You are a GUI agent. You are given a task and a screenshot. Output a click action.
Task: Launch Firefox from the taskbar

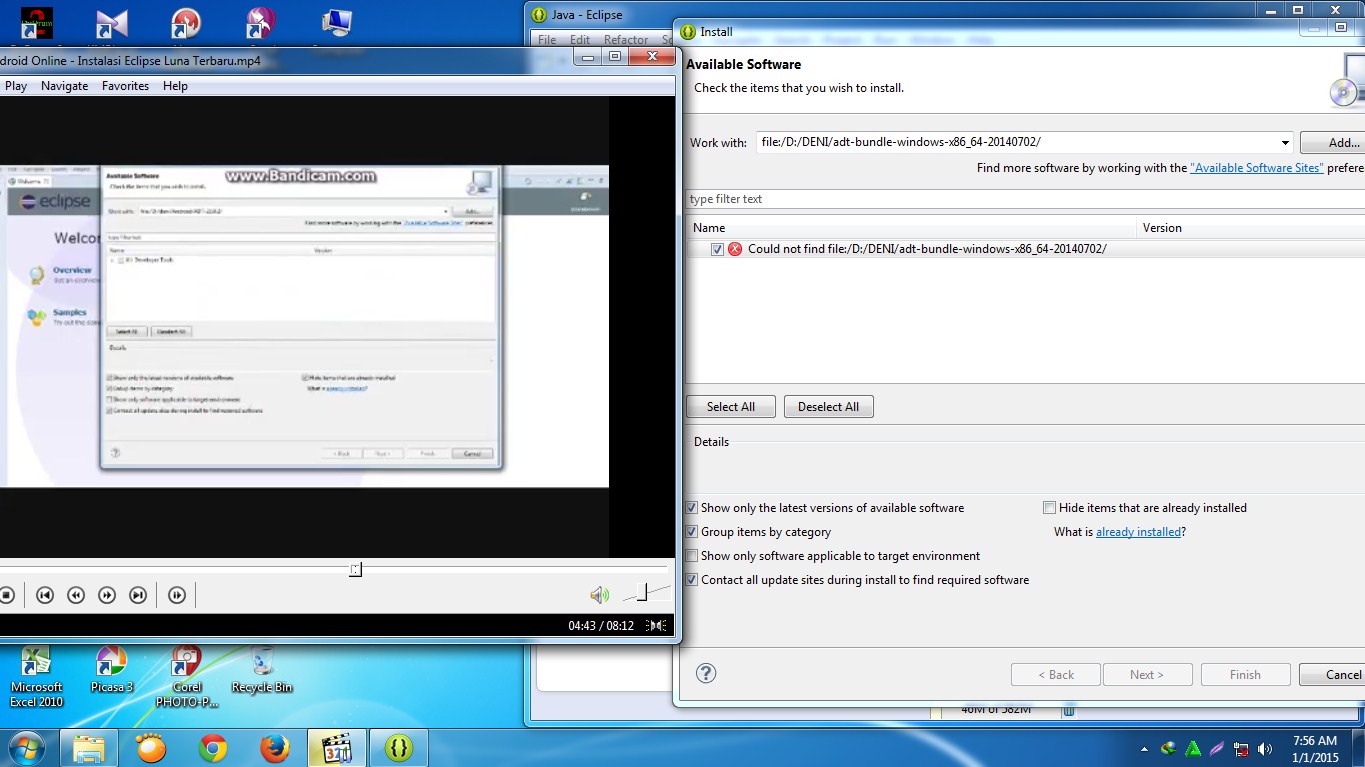coord(274,748)
